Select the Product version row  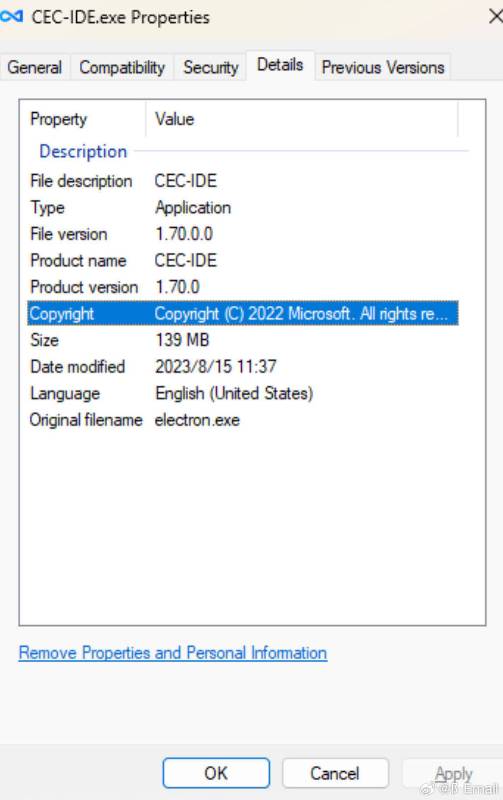[243, 287]
